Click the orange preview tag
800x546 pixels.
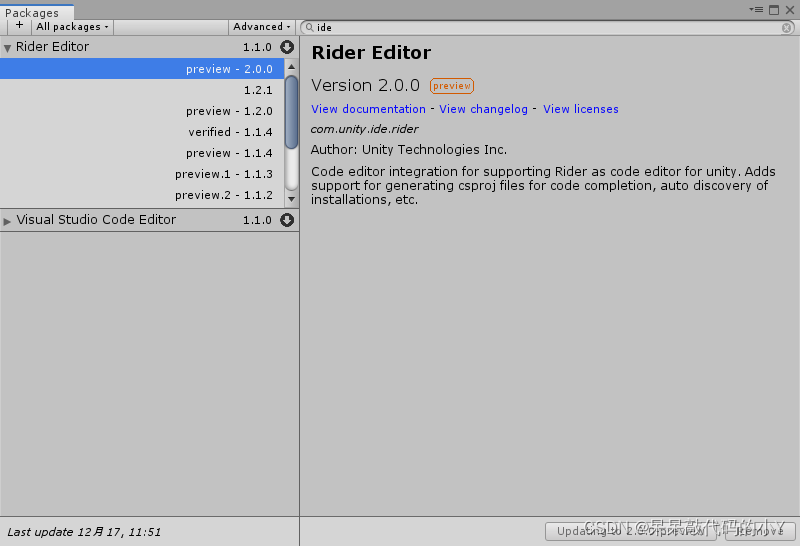point(452,86)
